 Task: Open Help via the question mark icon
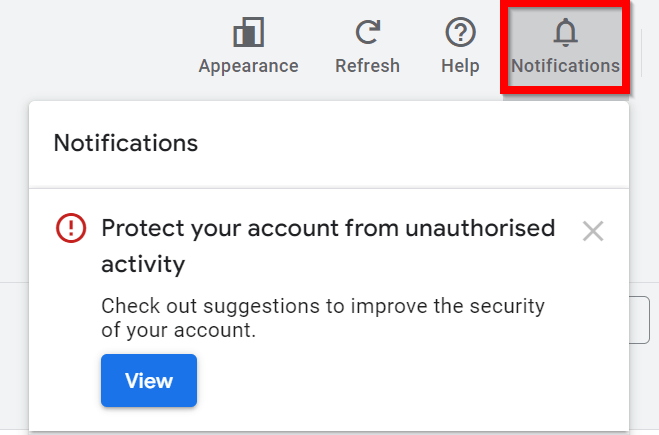point(460,32)
